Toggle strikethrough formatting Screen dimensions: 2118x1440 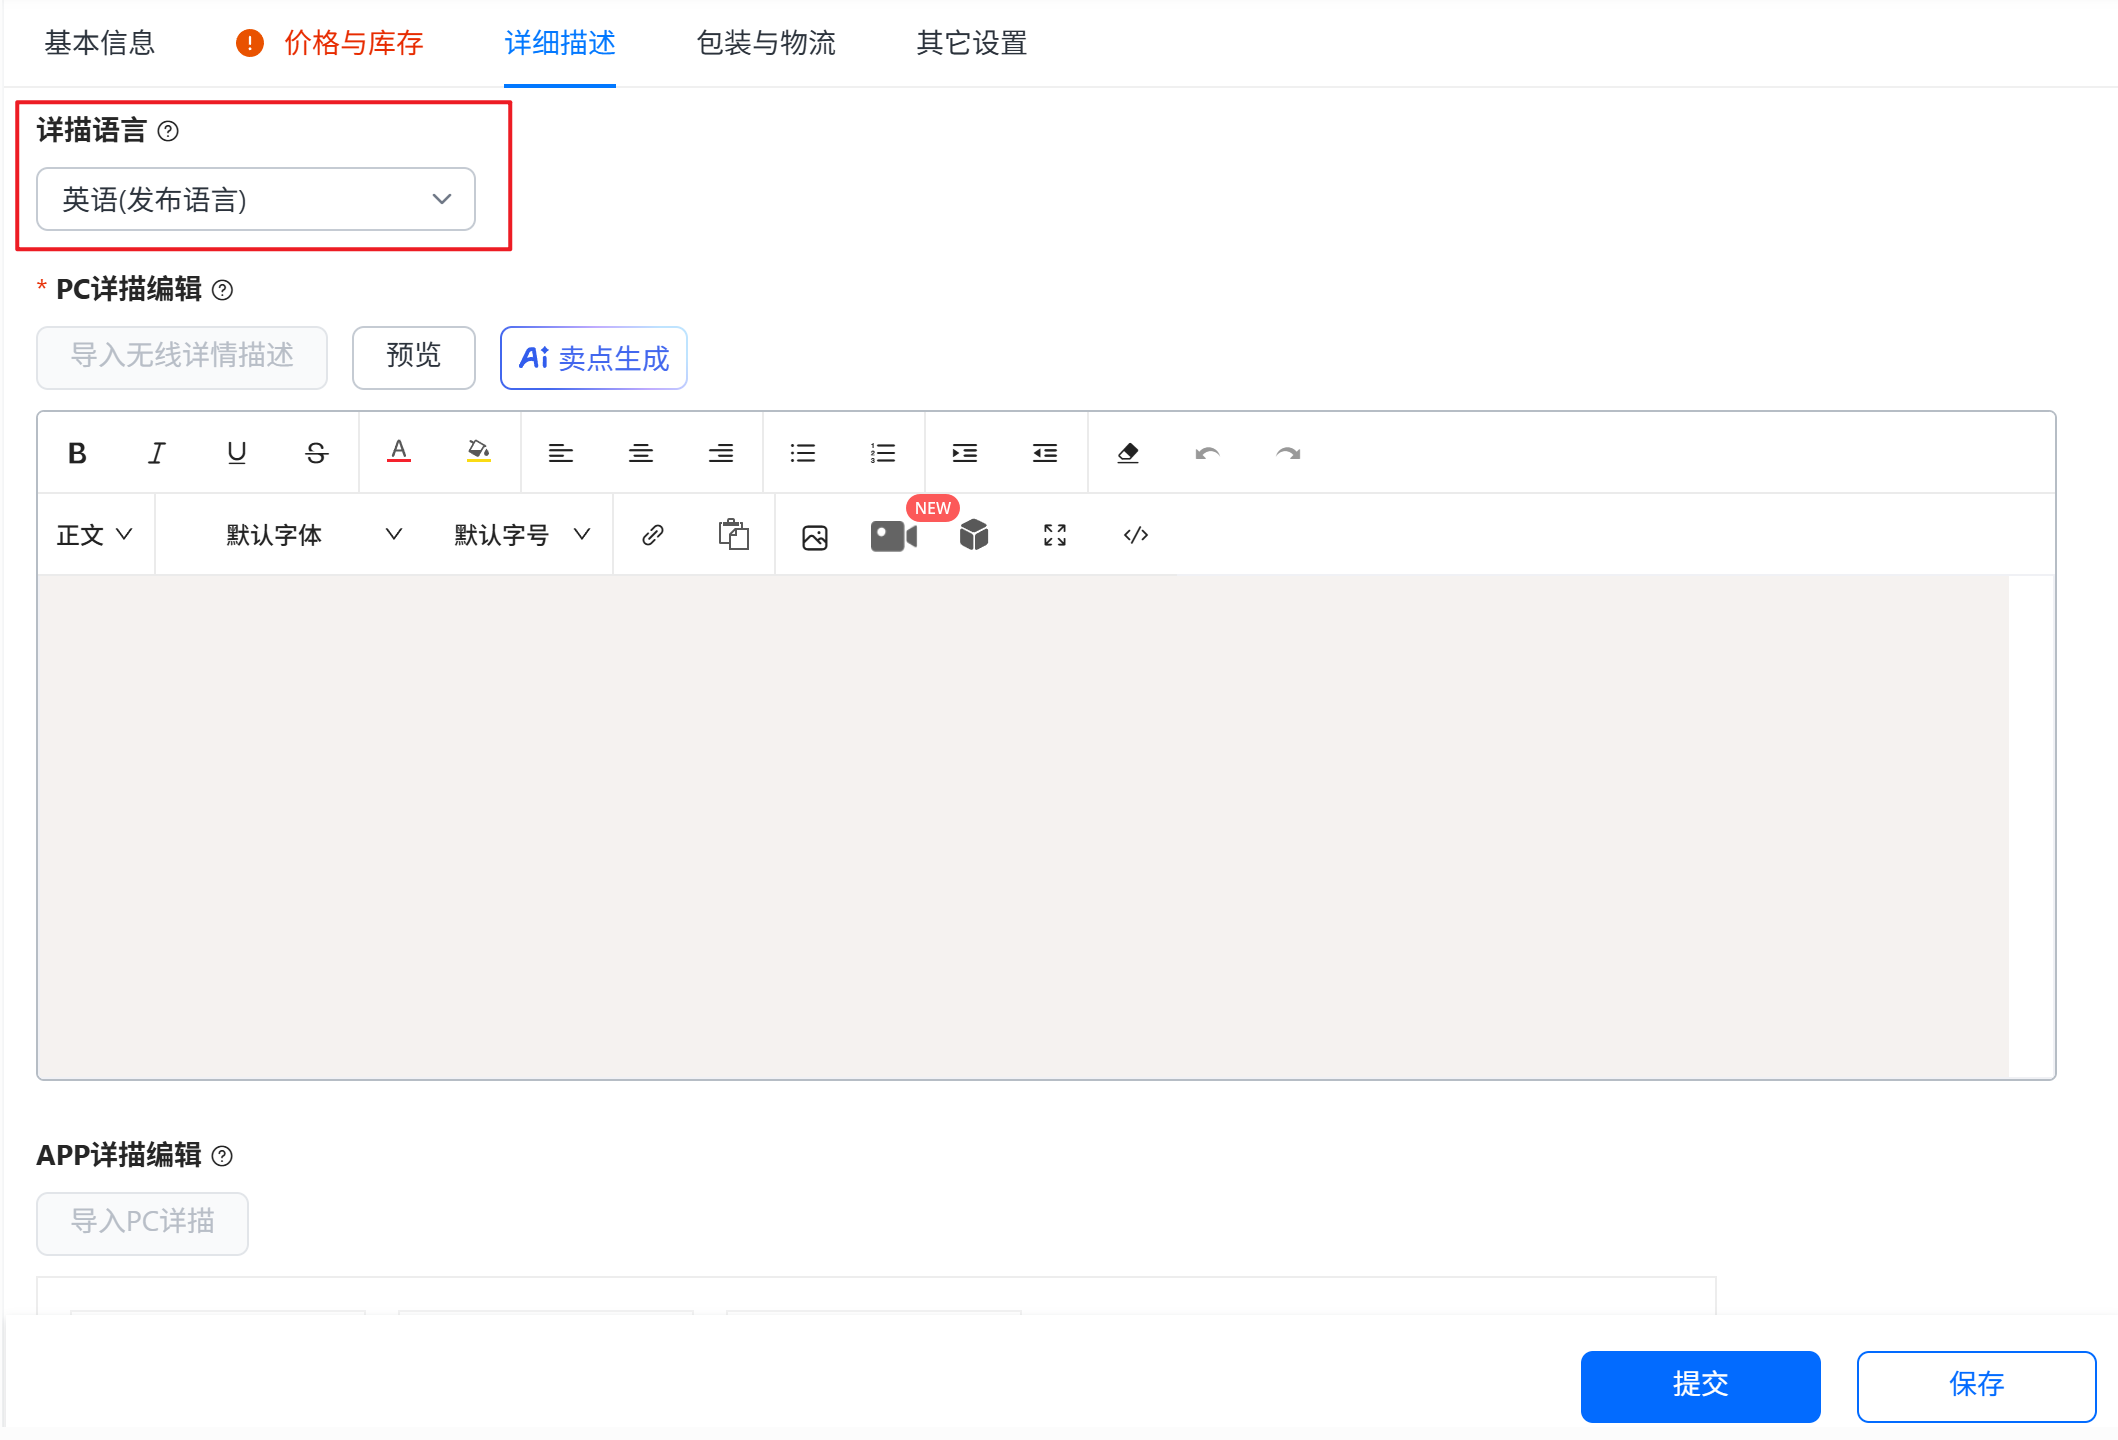pos(316,453)
